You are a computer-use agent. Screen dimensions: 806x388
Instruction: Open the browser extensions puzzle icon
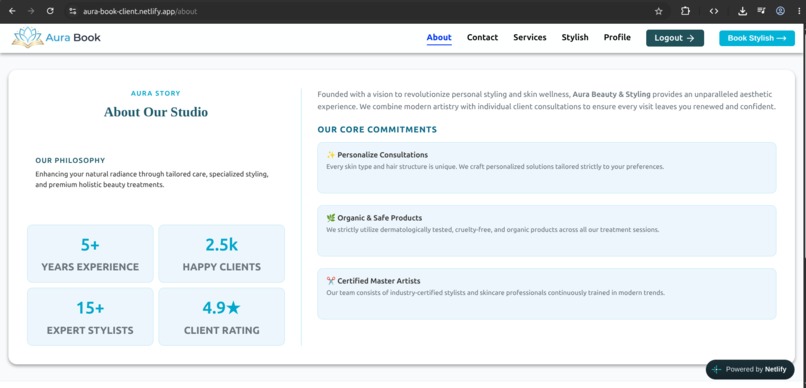685,11
